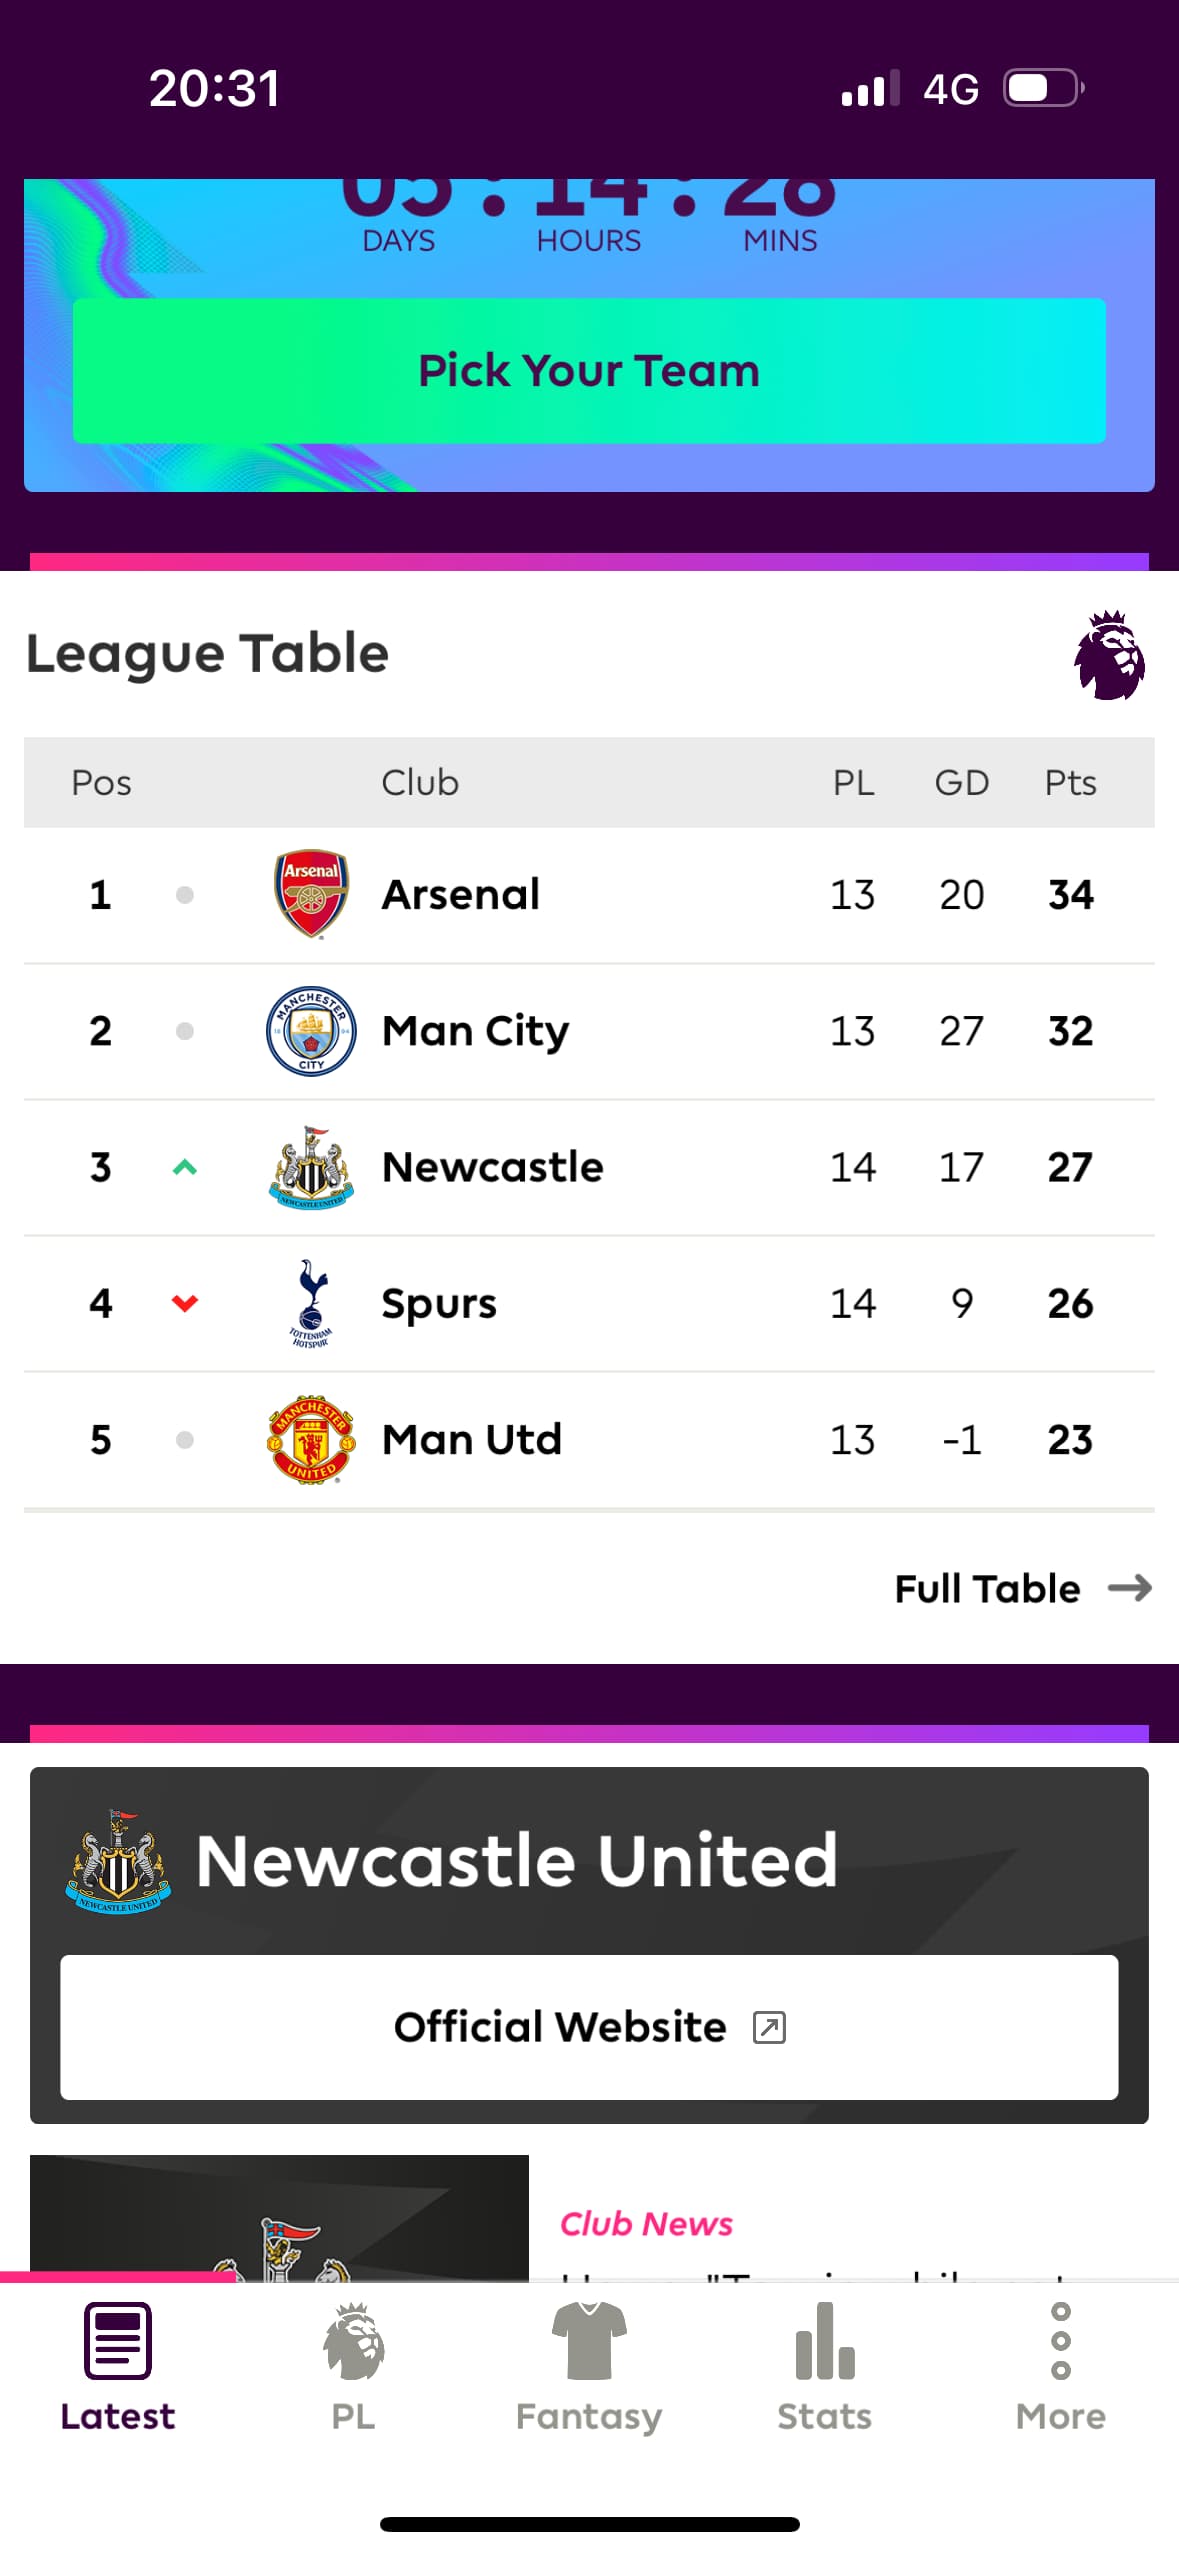1179x2556 pixels.
Task: Open the Fantasy tab
Action: click(x=589, y=2367)
